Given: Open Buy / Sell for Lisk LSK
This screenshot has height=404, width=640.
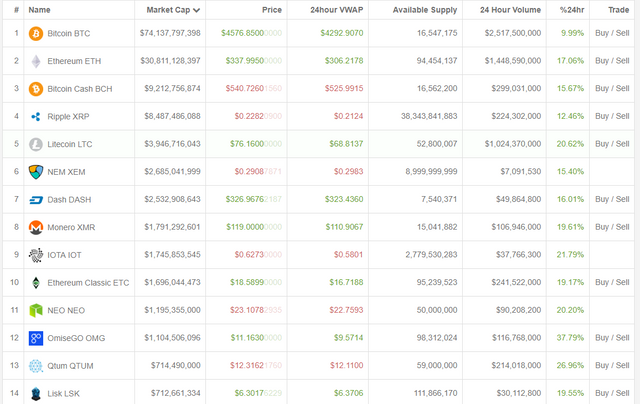Looking at the screenshot, I should [612, 393].
